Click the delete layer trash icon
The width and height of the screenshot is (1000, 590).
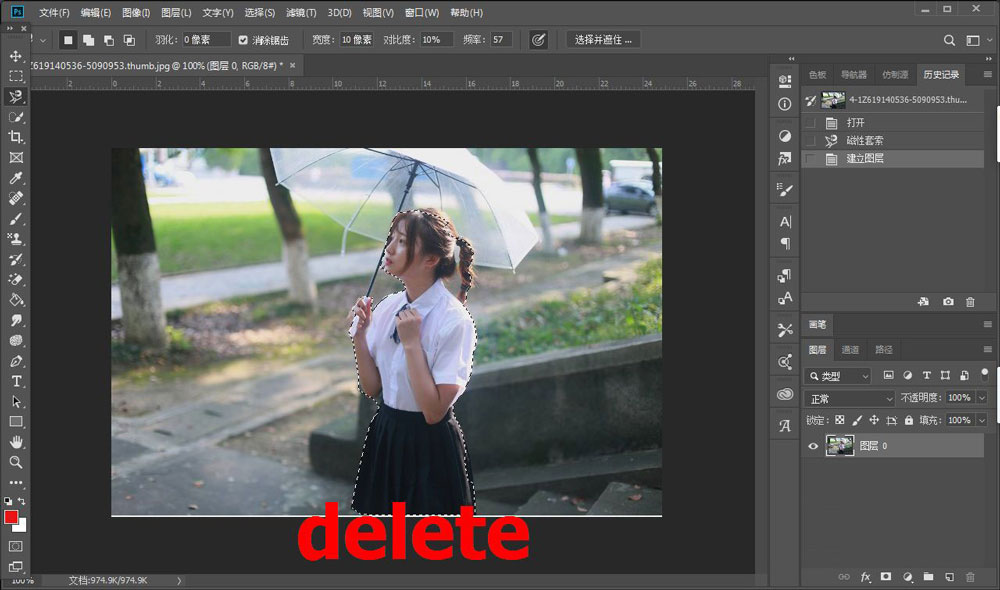[970, 577]
